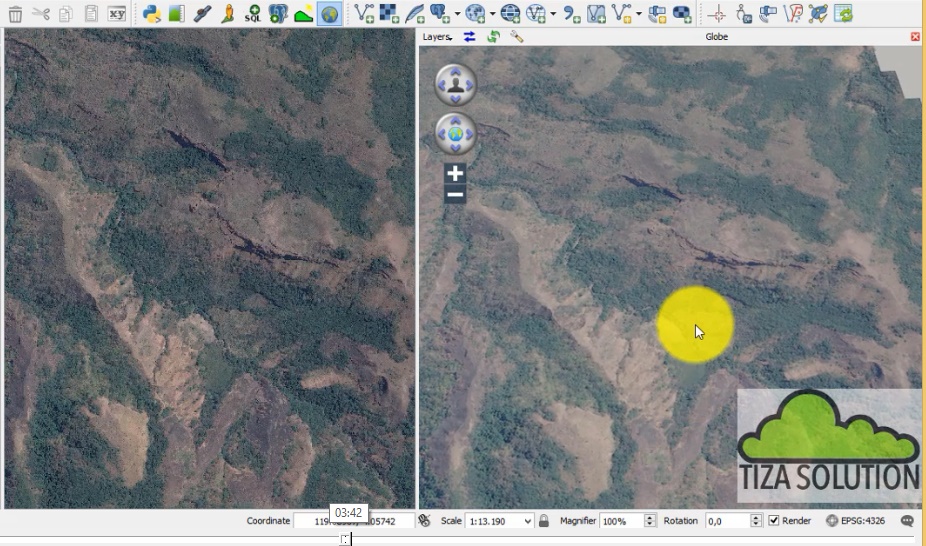
Task: Toggle the mouse coordinate extents display icon
Action: point(424,521)
